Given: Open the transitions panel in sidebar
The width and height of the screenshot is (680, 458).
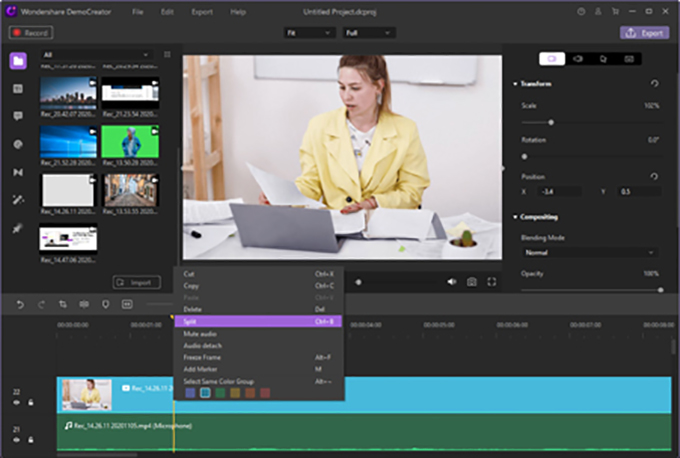Looking at the screenshot, I should tap(18, 172).
